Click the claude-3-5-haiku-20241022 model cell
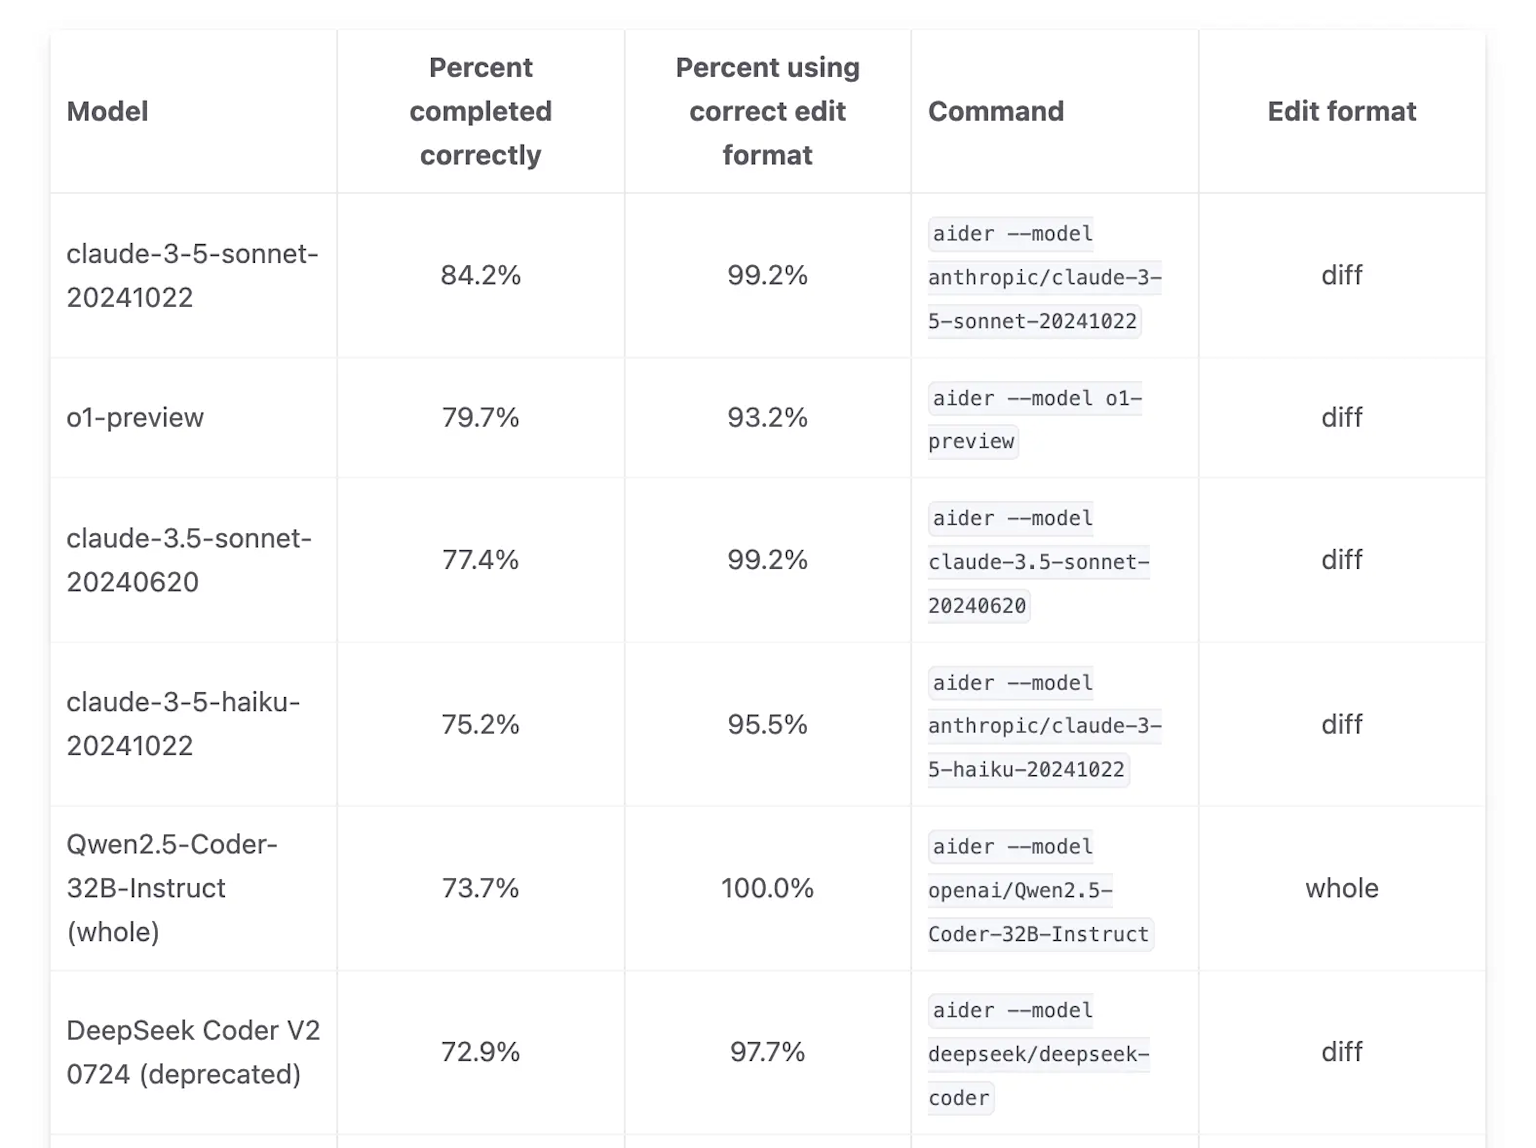 (183, 724)
